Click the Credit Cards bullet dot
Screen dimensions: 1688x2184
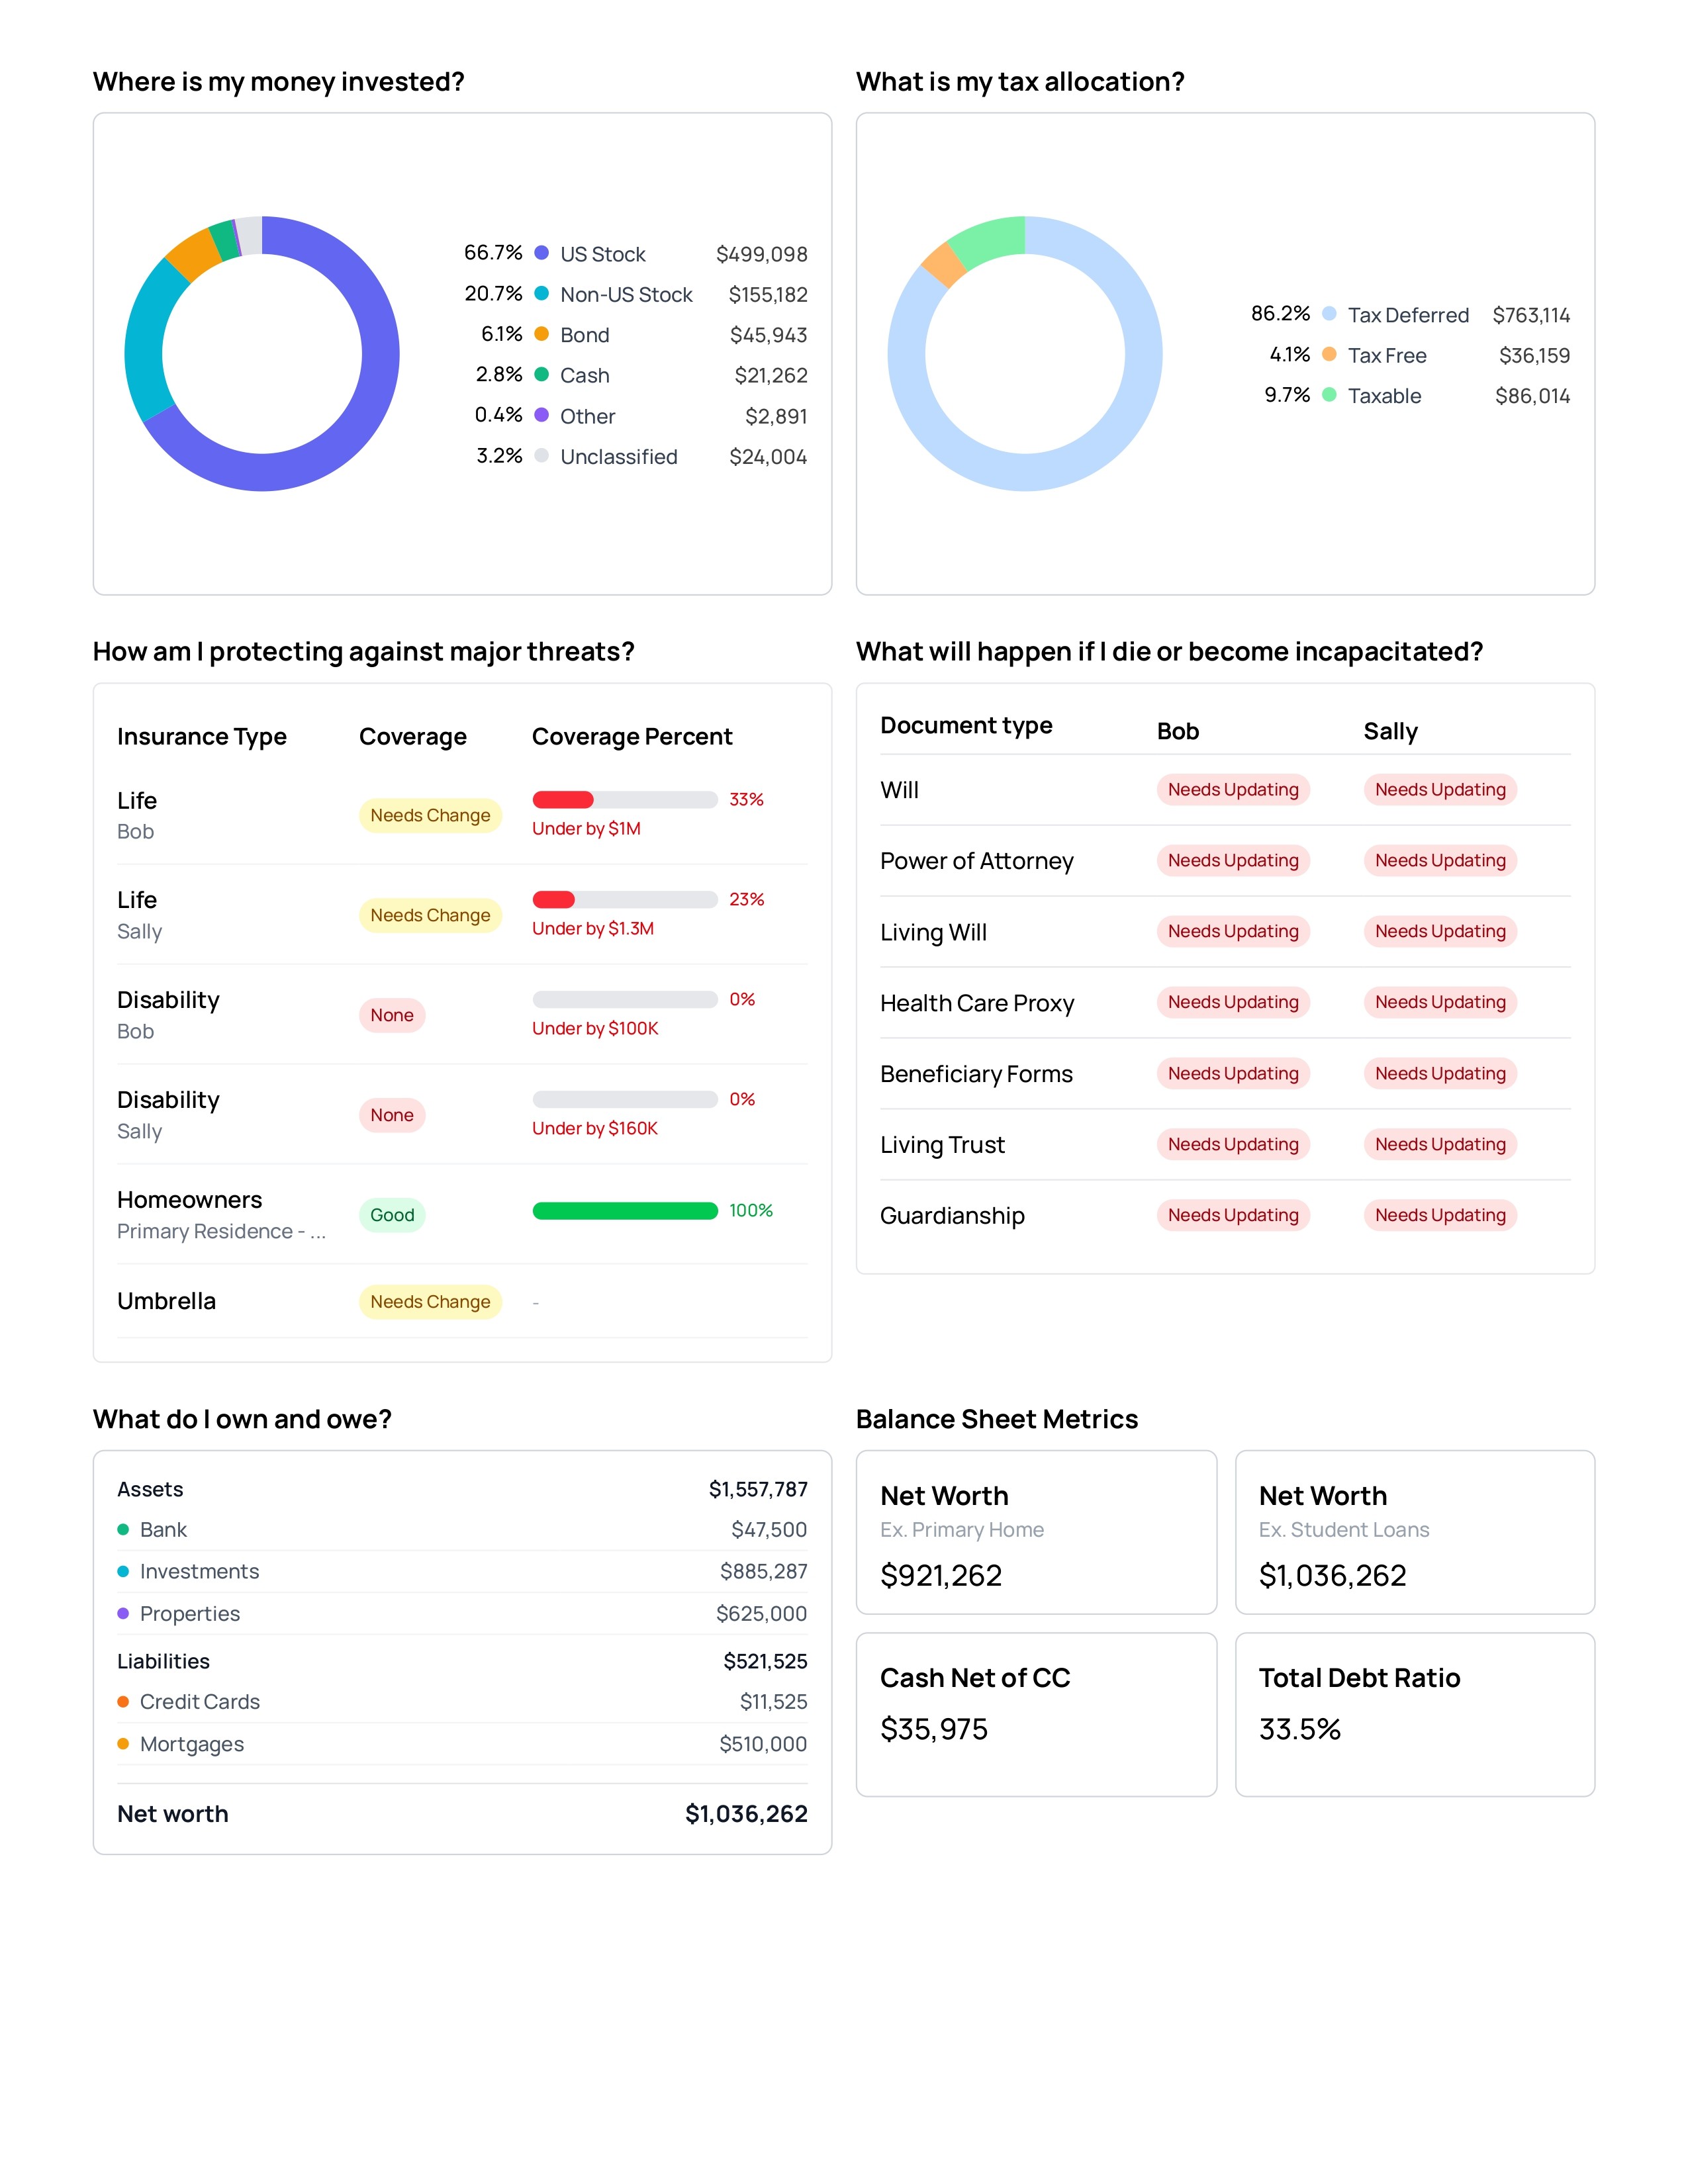(123, 1702)
